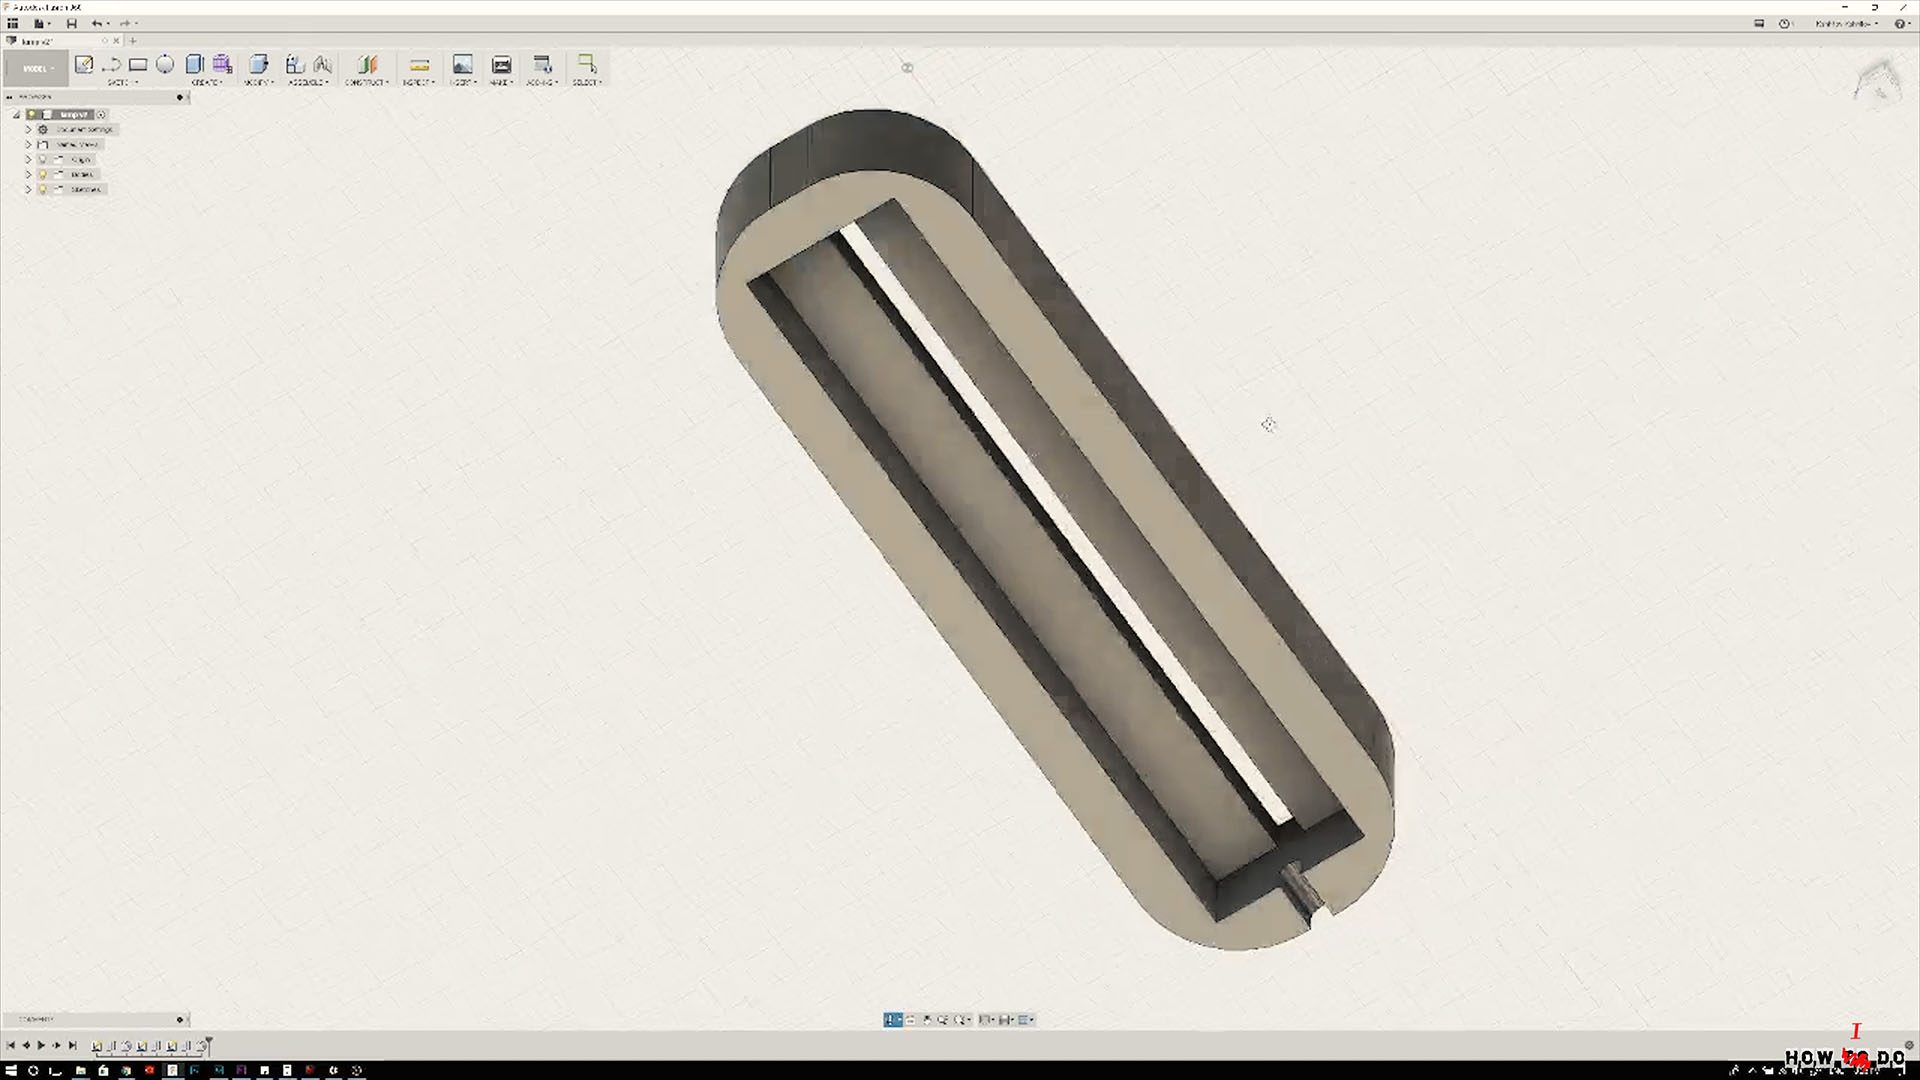Toggle Sketches folder visibility lightbulb
This screenshot has width=1920, height=1080.
(43, 189)
